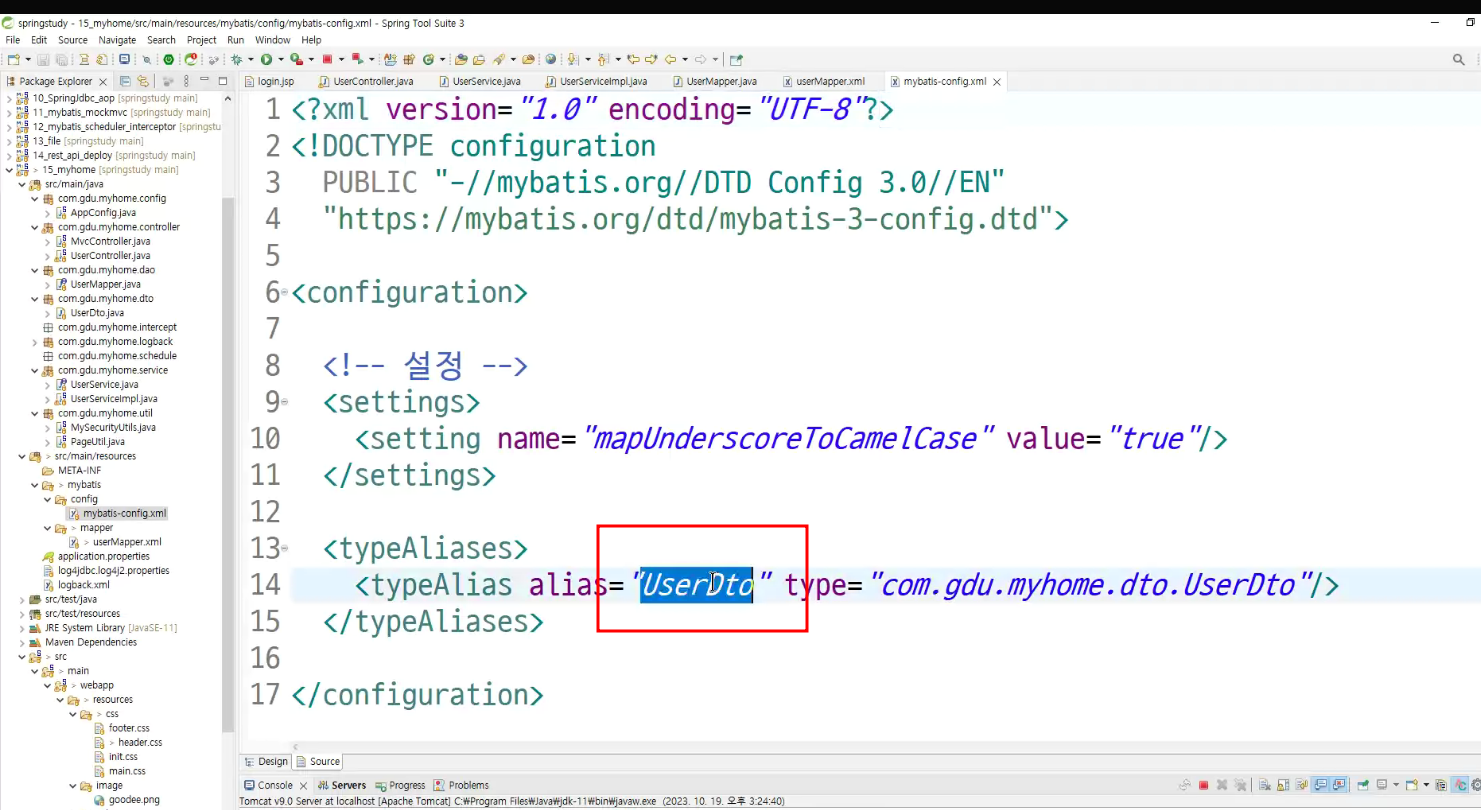Select PageUtil.java in Package Explorer
Screen dimensions: 1481x810
[97, 442]
